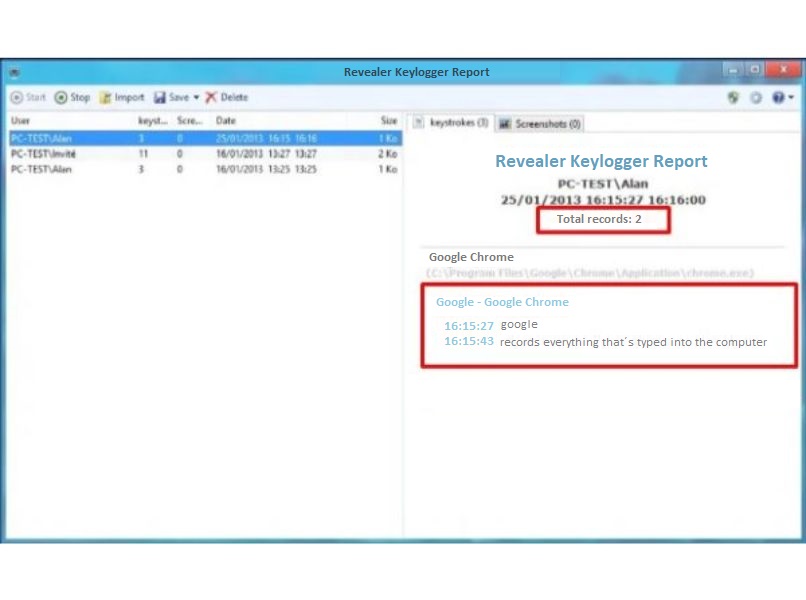Activate the Import icon on the toolbar
806x600 pixels.
click(107, 97)
